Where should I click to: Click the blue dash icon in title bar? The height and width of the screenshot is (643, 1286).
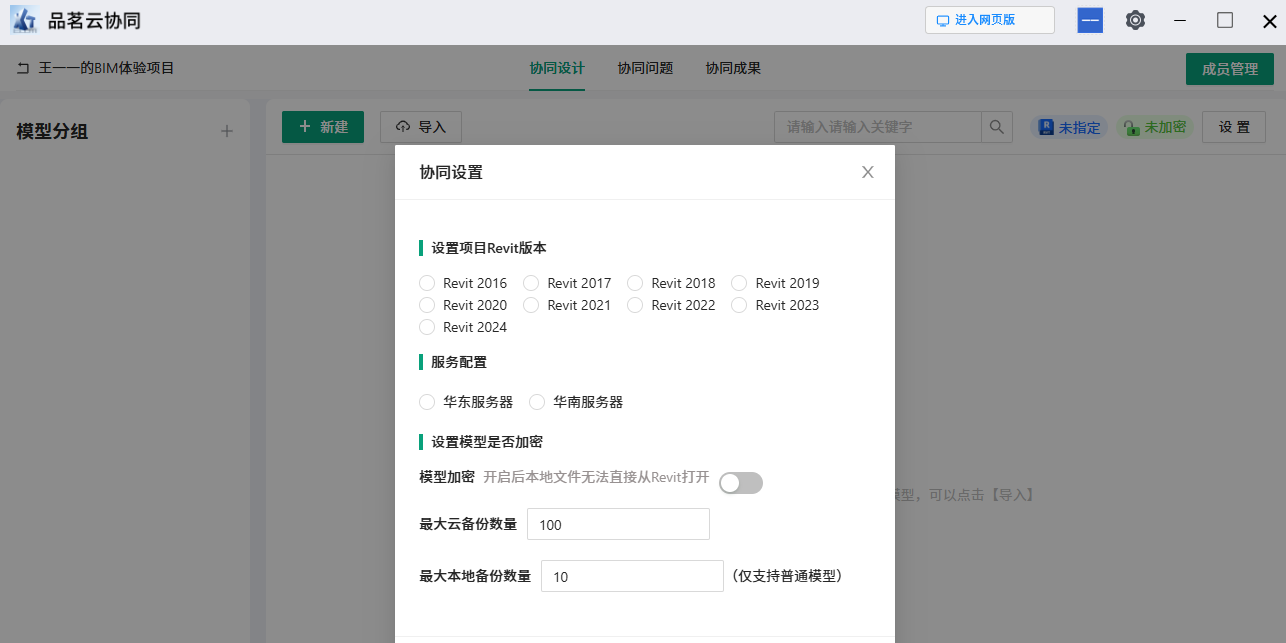click(x=1090, y=20)
